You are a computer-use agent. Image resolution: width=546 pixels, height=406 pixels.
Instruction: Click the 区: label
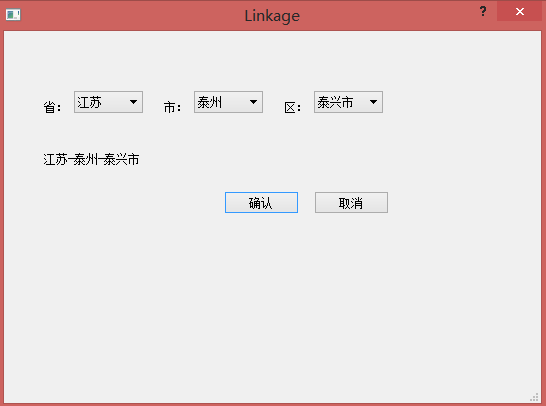click(x=292, y=107)
